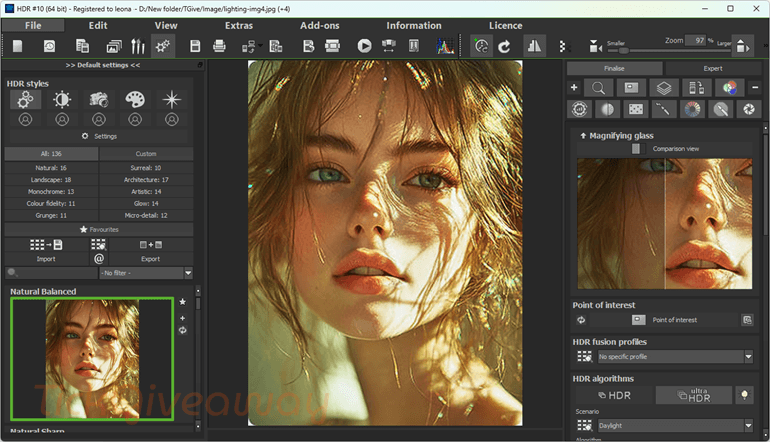Image resolution: width=770 pixels, height=442 pixels.
Task: Click the Zoom percentage field showing 97
Action: [696, 40]
